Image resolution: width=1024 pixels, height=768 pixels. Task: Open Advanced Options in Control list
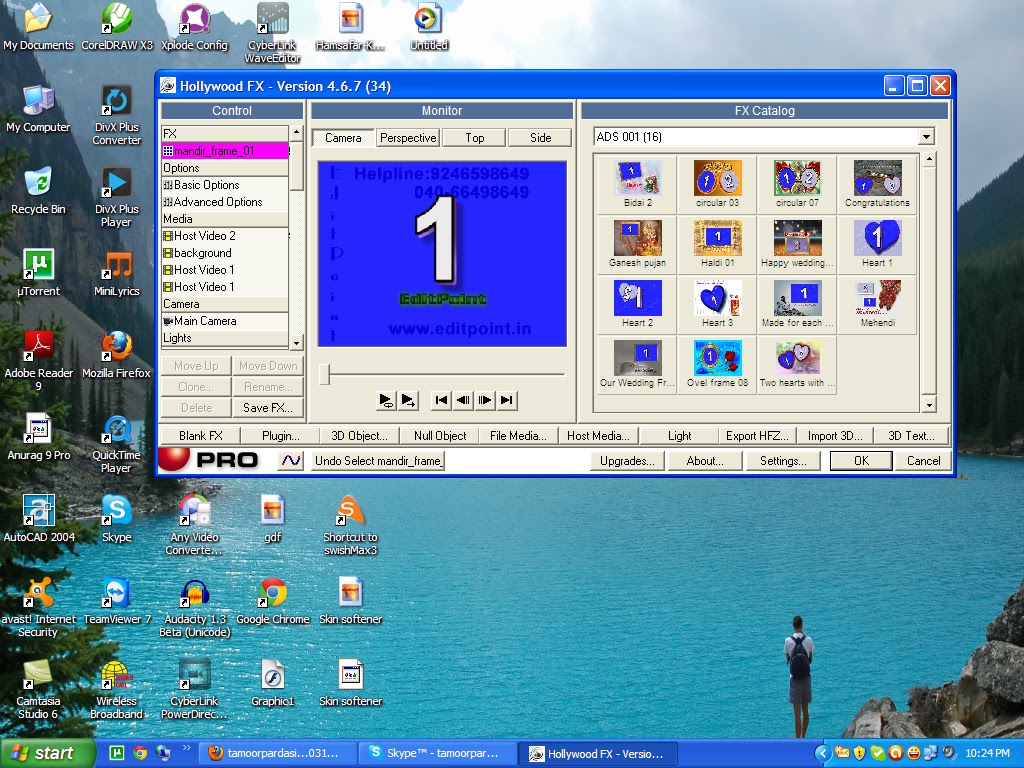point(225,202)
